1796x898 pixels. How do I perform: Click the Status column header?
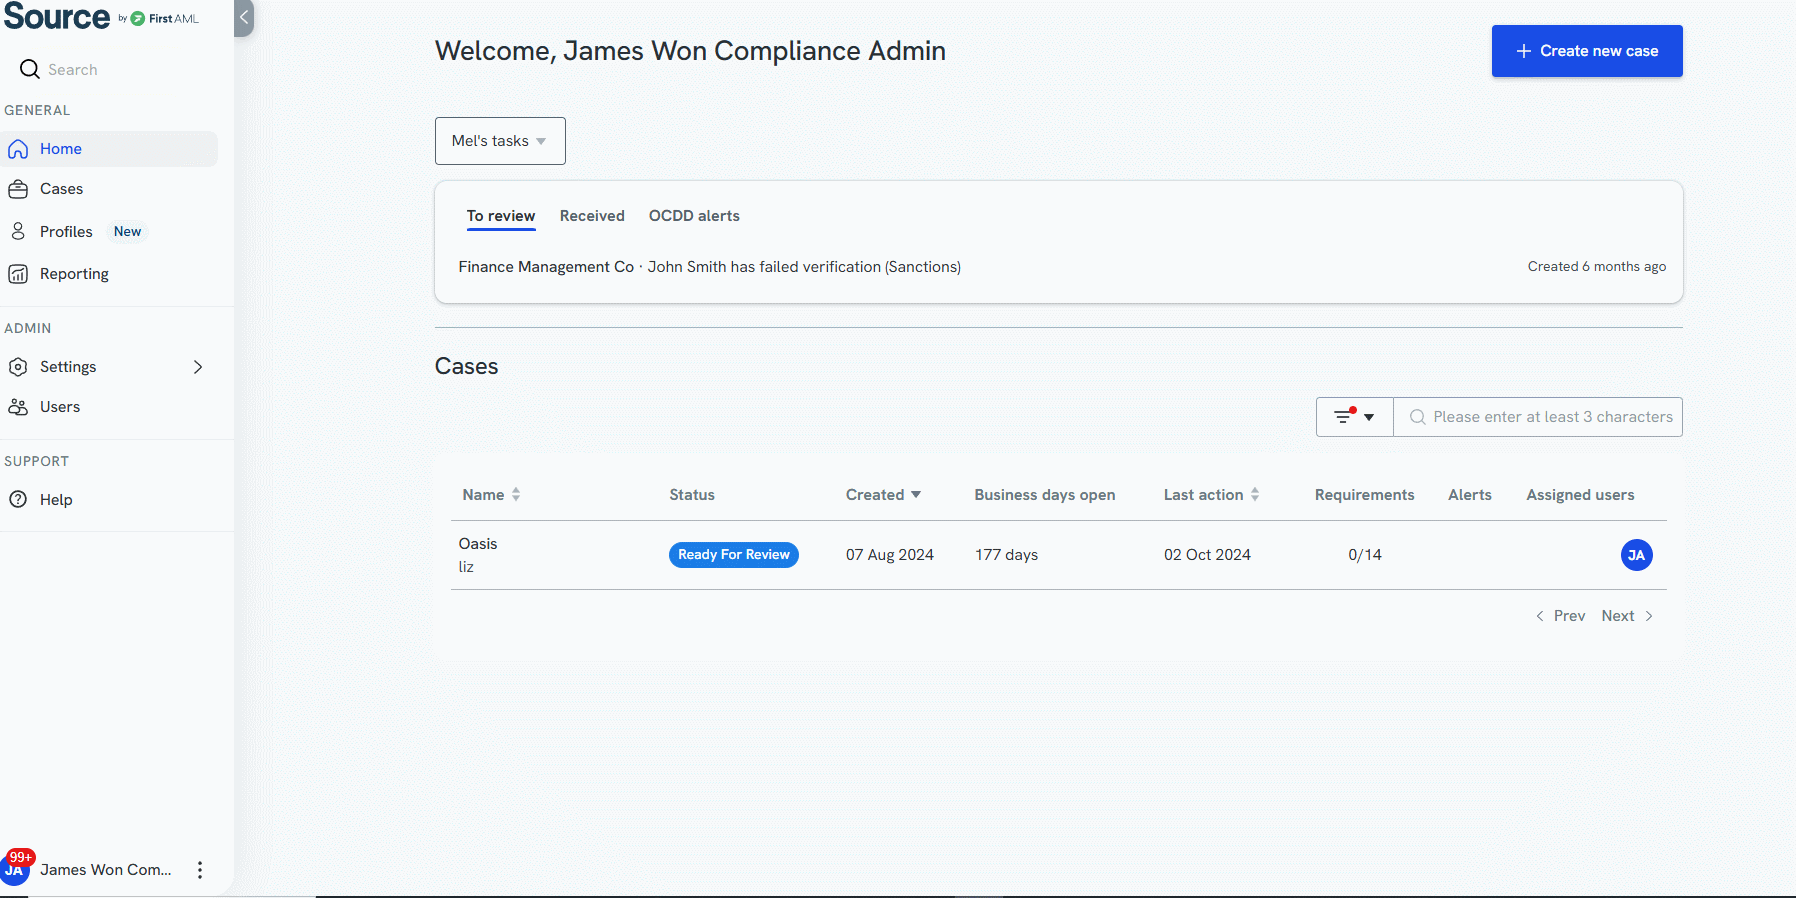692,495
